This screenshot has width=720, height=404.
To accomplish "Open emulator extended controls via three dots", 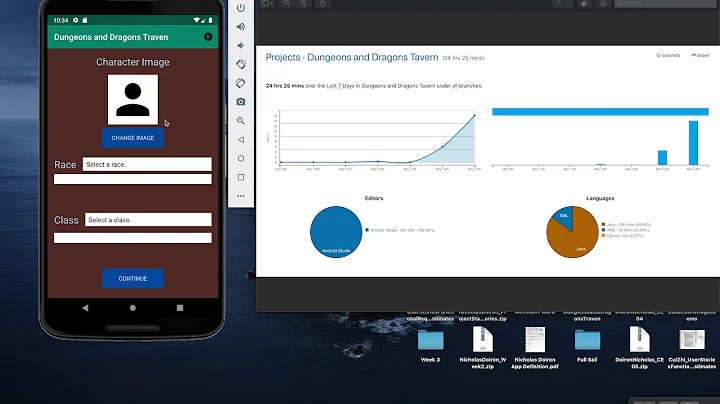I will 241,196.
